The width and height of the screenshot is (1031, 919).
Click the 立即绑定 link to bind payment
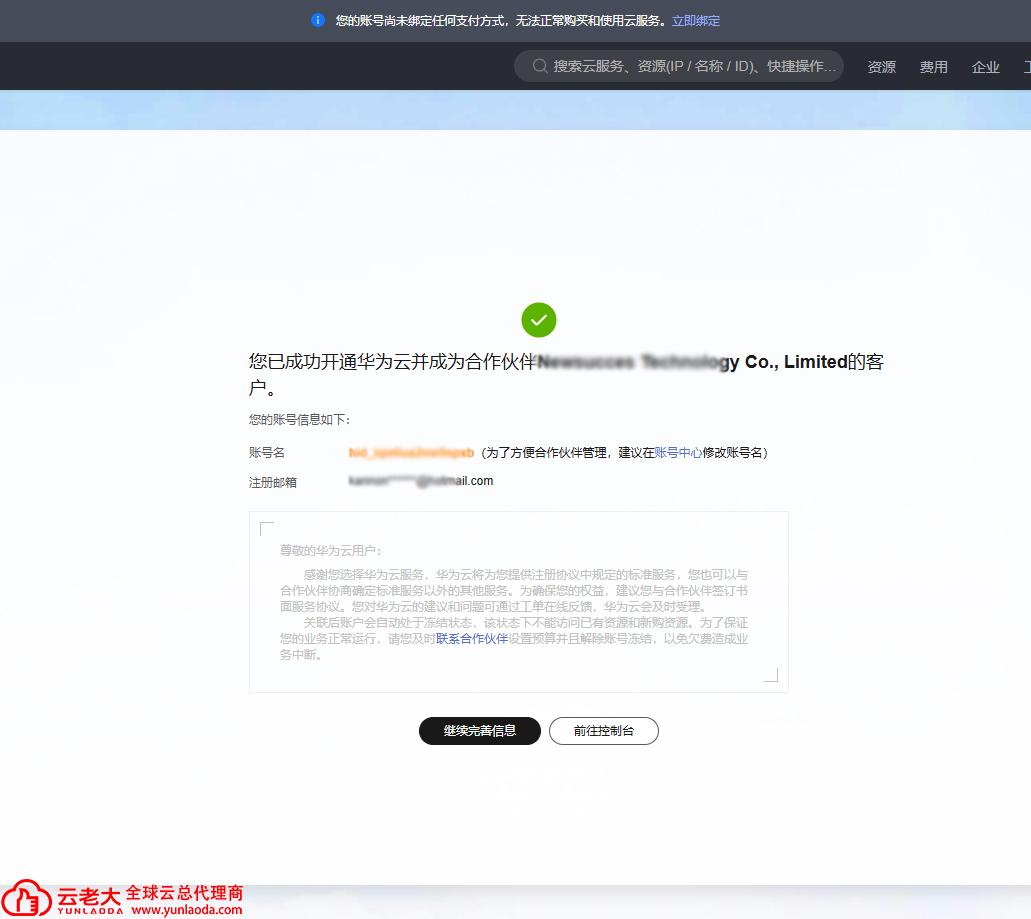696,21
